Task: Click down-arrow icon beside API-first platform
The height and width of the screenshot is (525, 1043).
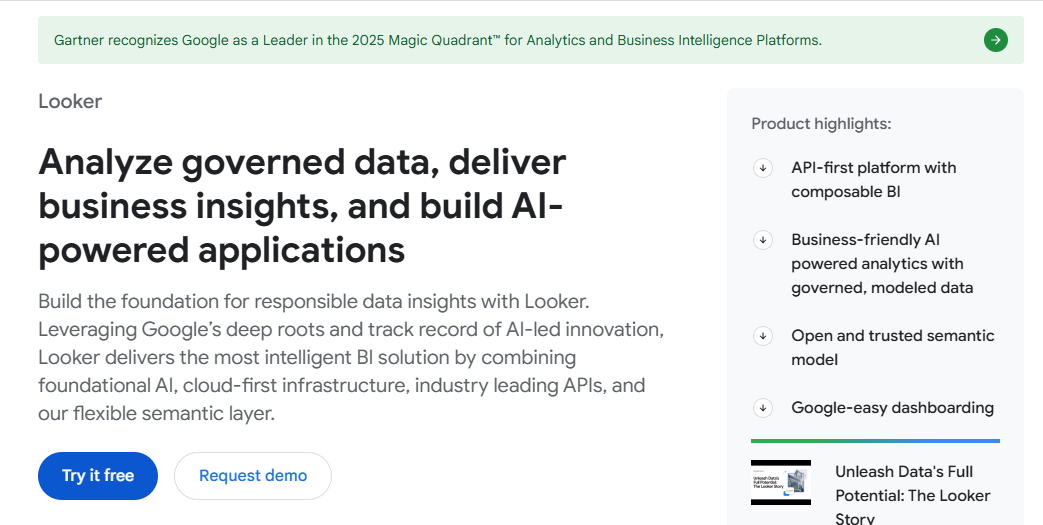Action: (x=763, y=168)
